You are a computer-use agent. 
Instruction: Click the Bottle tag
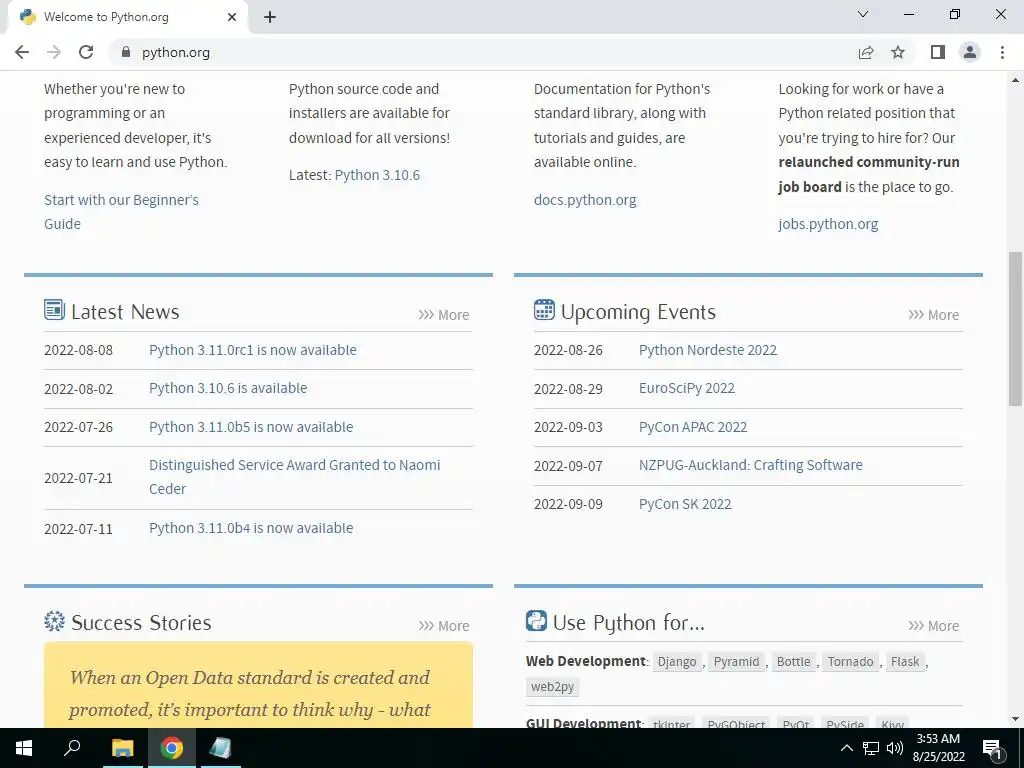click(x=793, y=662)
